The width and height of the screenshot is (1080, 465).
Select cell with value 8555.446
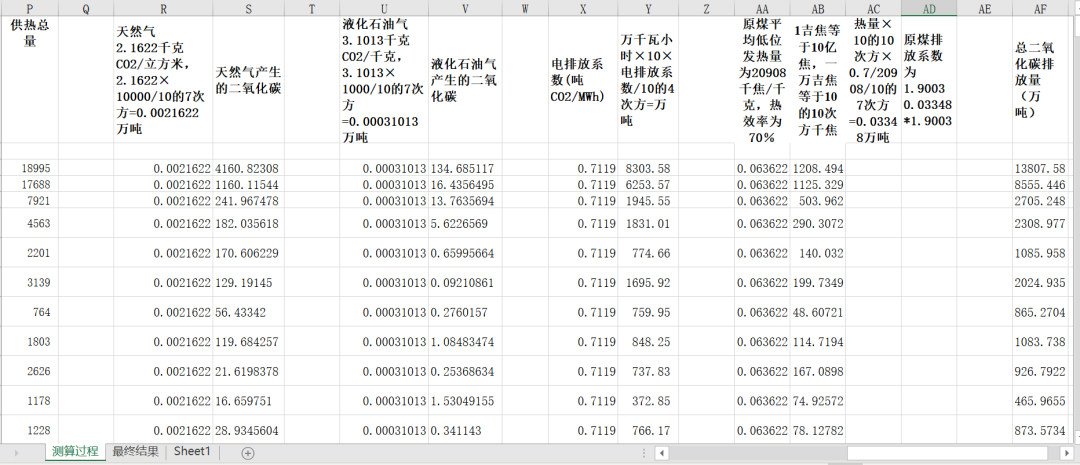click(x=1040, y=184)
